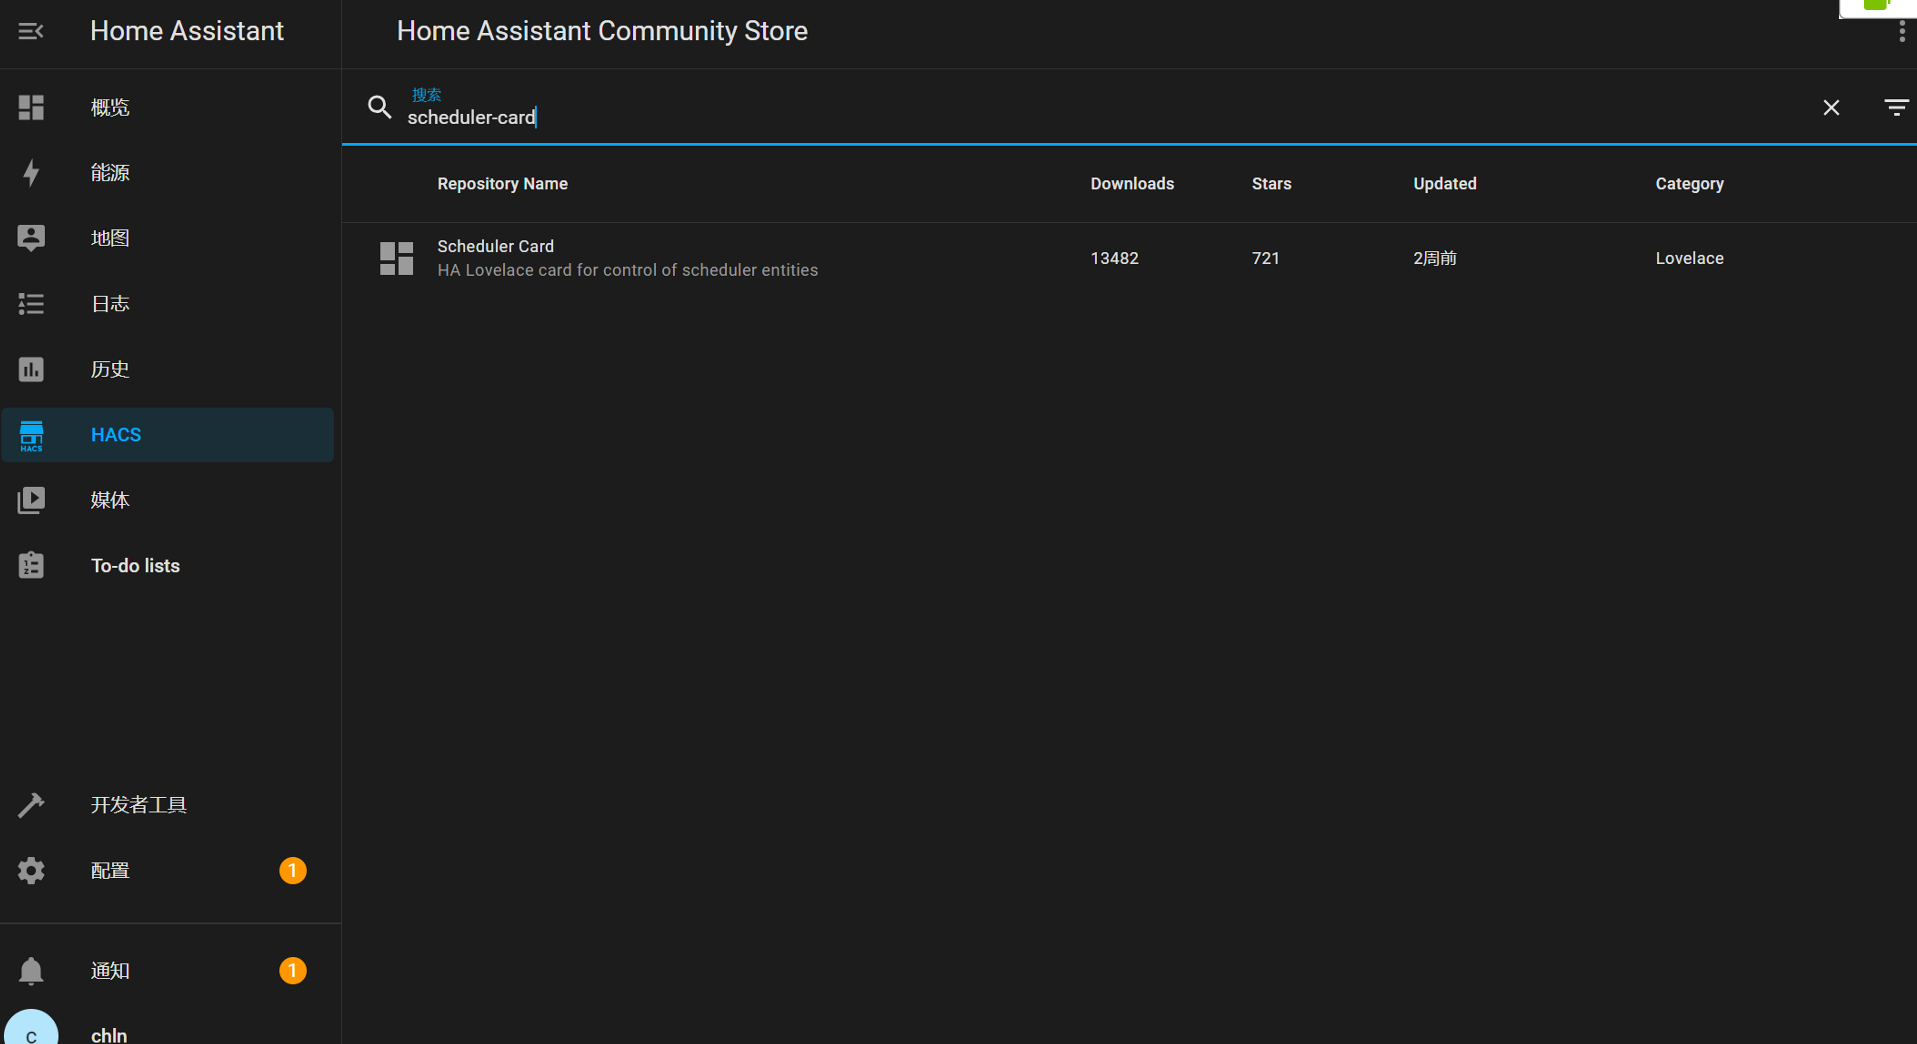
Task: Sort by Category column header
Action: click(x=1689, y=184)
